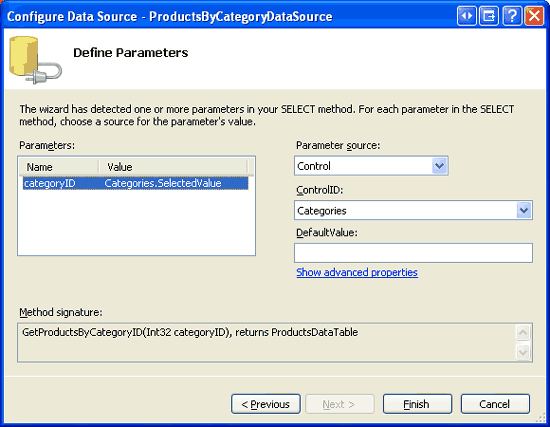
Task: Click the method signature scroll down arrow
Action: (x=523, y=352)
